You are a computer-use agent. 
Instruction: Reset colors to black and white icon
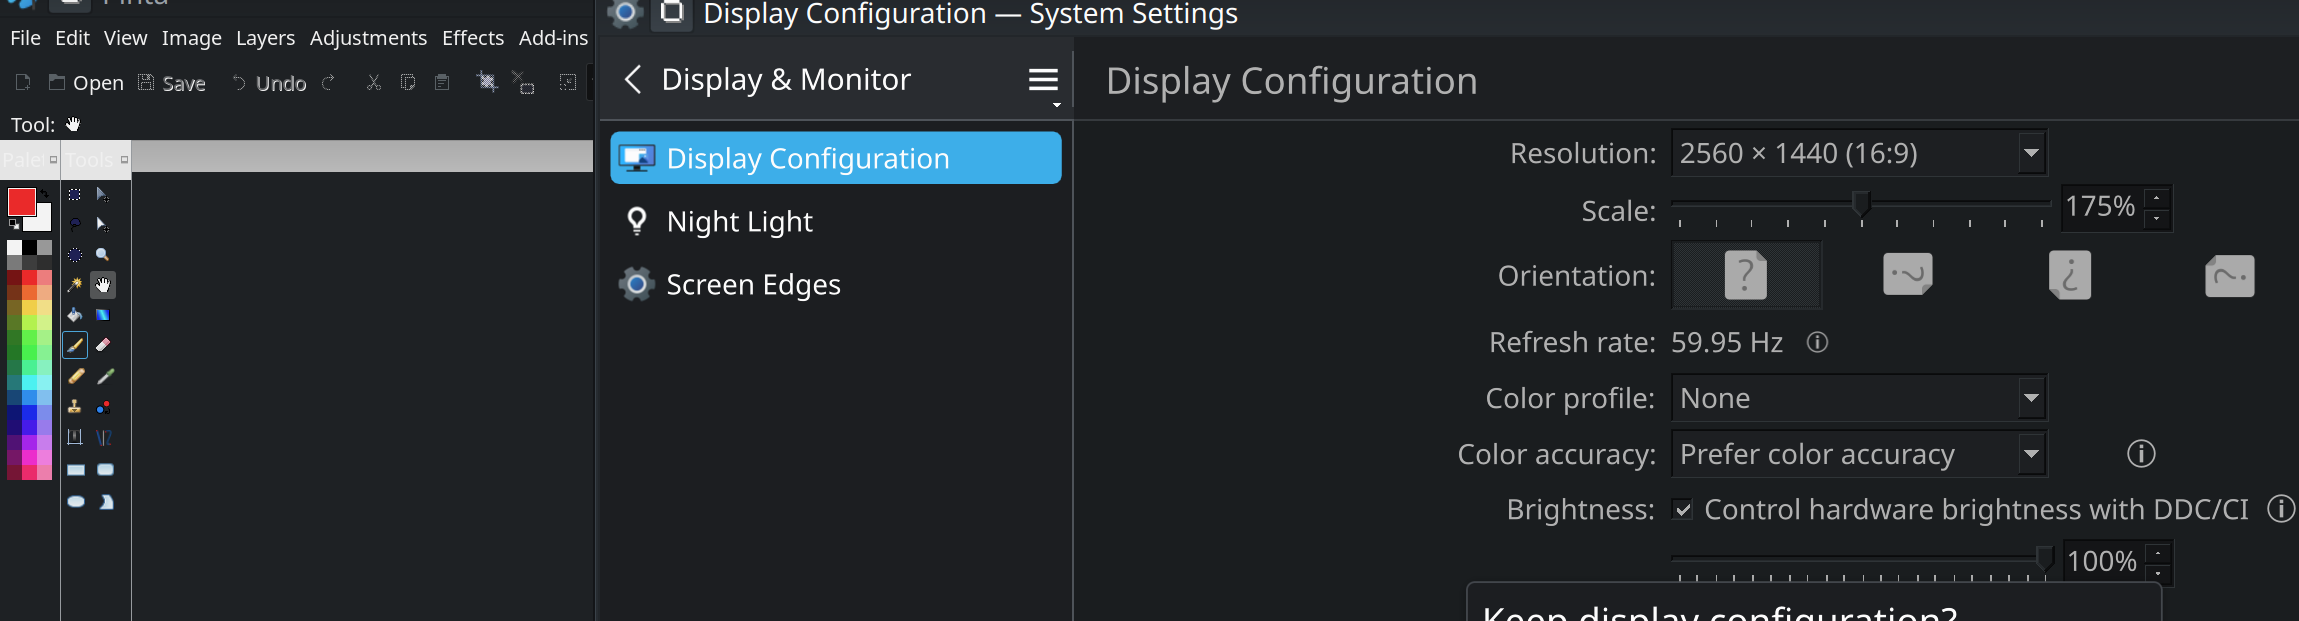point(14,224)
